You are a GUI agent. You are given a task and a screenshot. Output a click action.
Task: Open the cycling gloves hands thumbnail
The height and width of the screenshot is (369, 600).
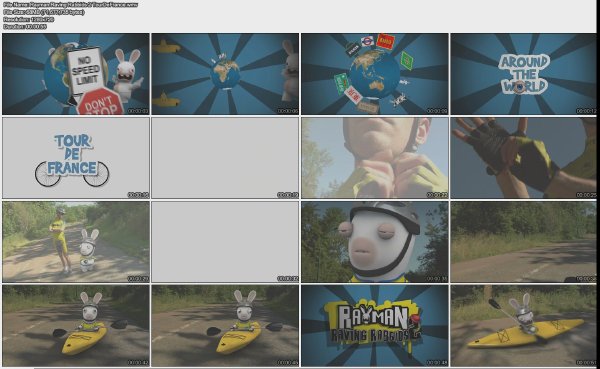click(x=523, y=158)
